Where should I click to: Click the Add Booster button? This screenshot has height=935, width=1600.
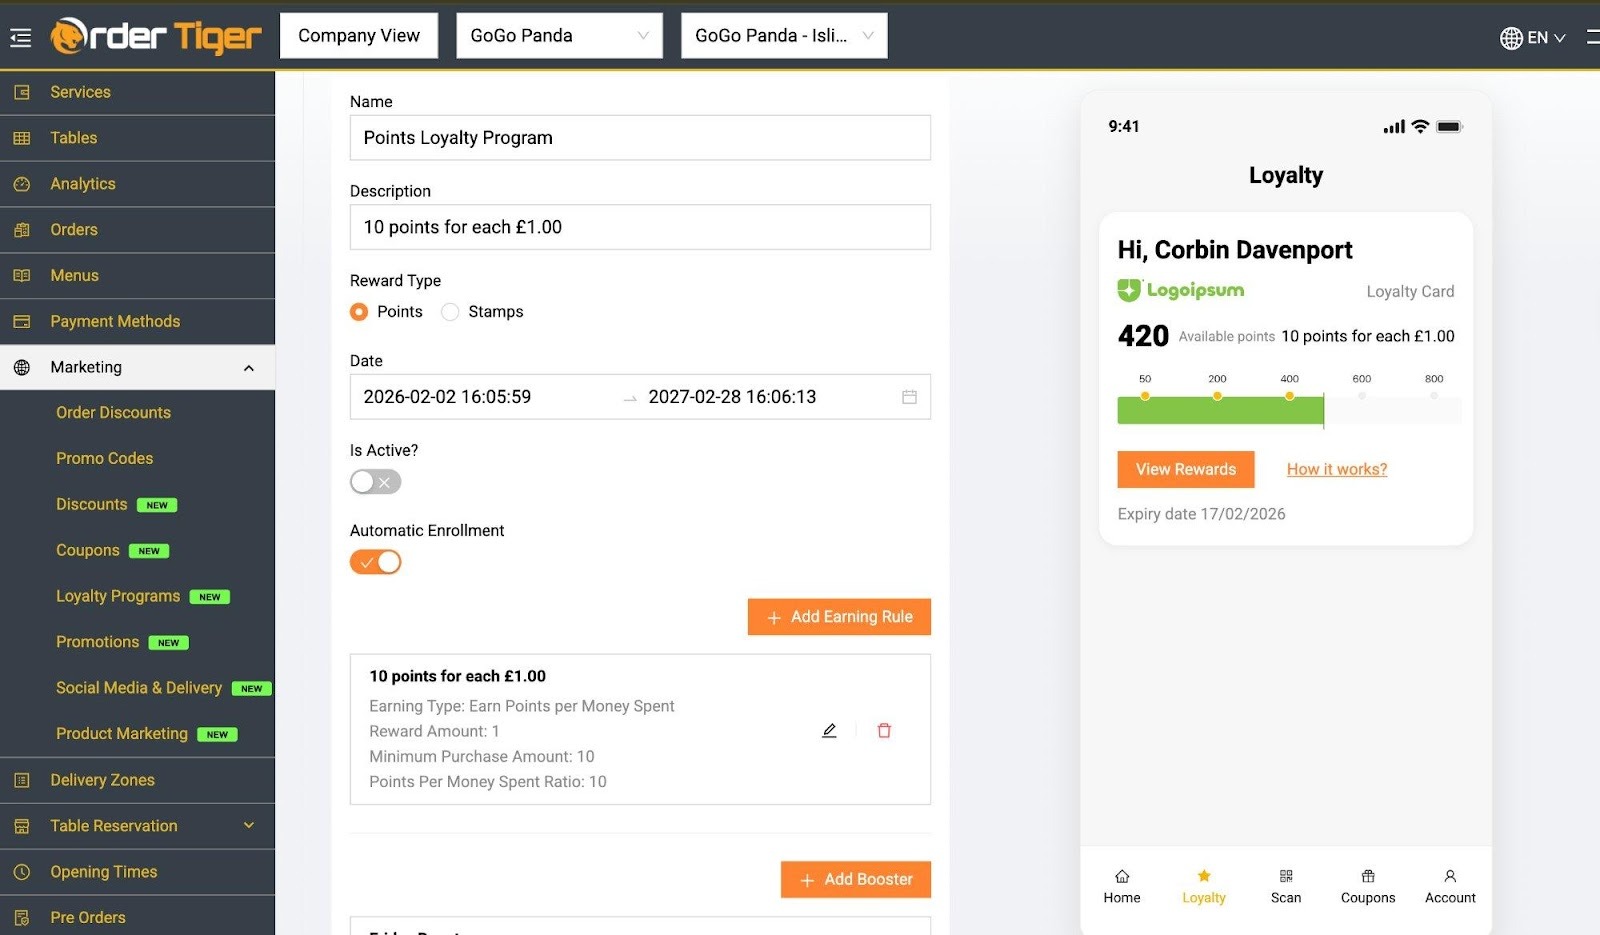pyautogui.click(x=856, y=880)
